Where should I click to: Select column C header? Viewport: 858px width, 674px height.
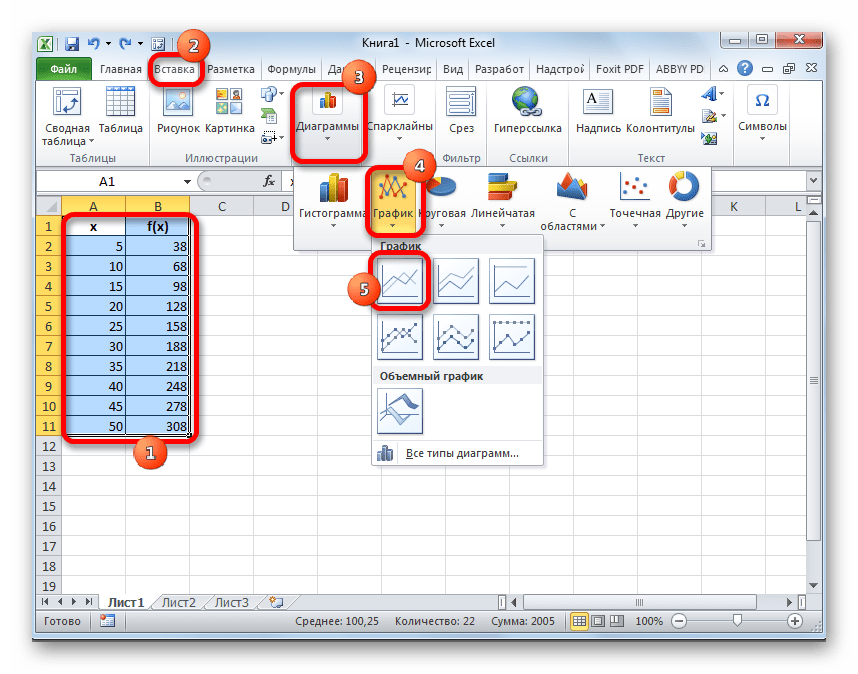[222, 206]
